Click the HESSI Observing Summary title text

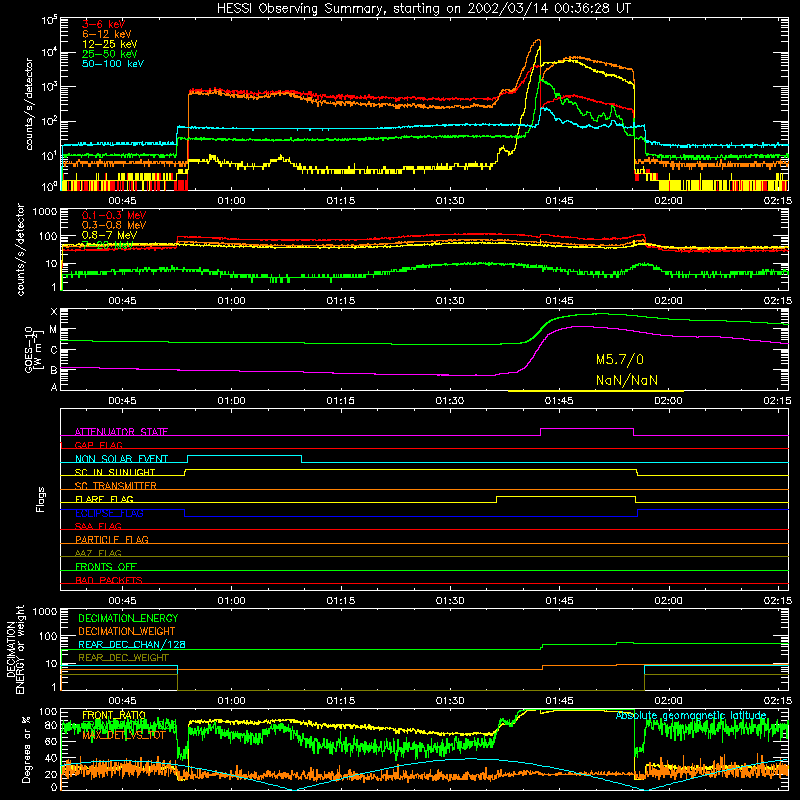[423, 9]
